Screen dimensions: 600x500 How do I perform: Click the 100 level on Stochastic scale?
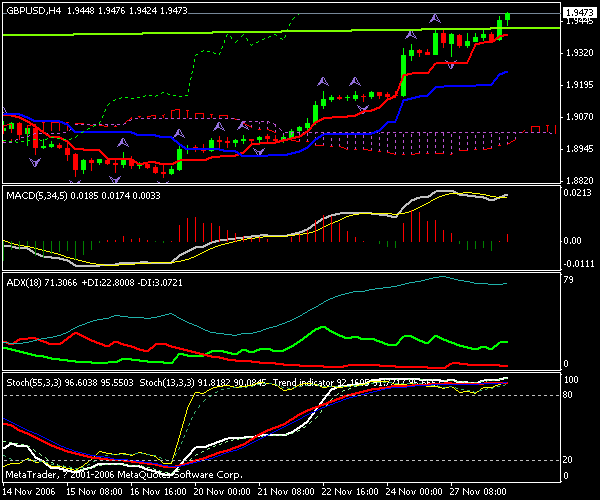point(571,380)
